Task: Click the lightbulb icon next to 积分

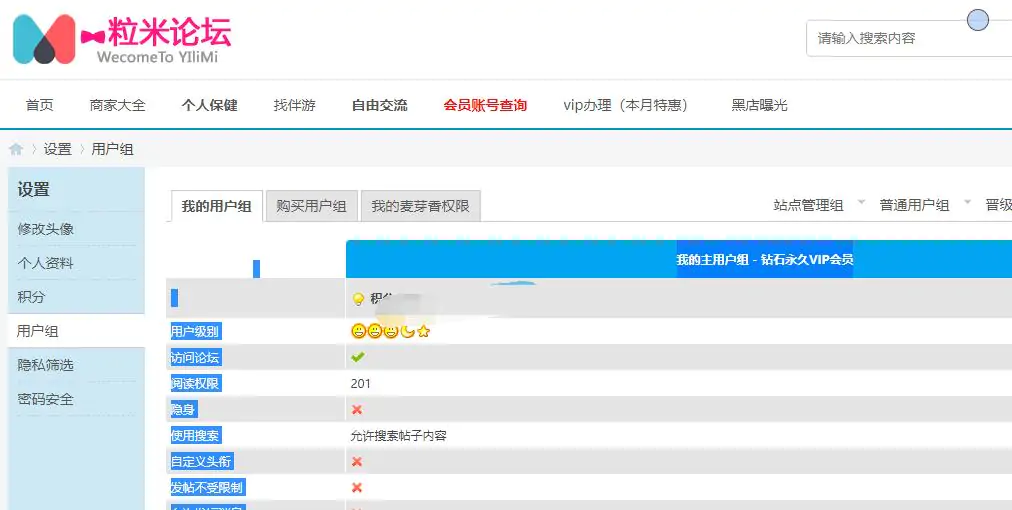Action: tap(358, 299)
